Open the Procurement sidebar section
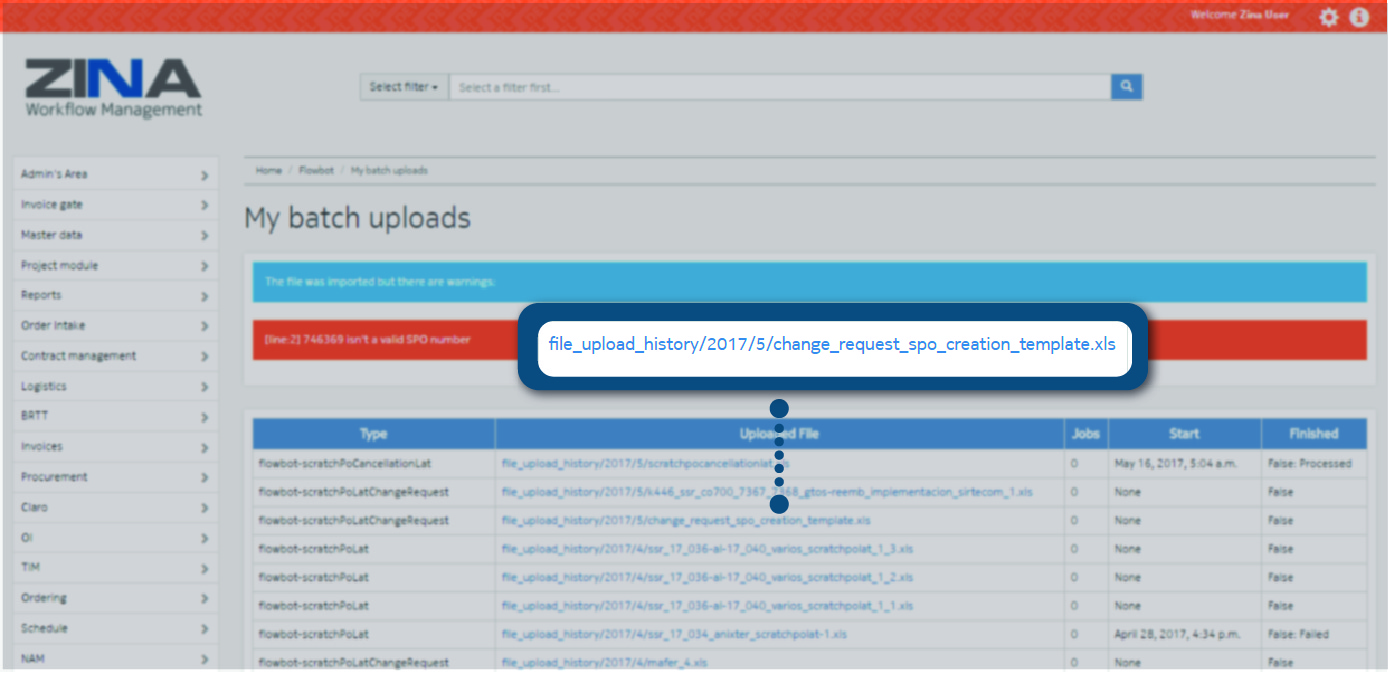Image resolution: width=1388 pixels, height=673 pixels. (x=115, y=477)
